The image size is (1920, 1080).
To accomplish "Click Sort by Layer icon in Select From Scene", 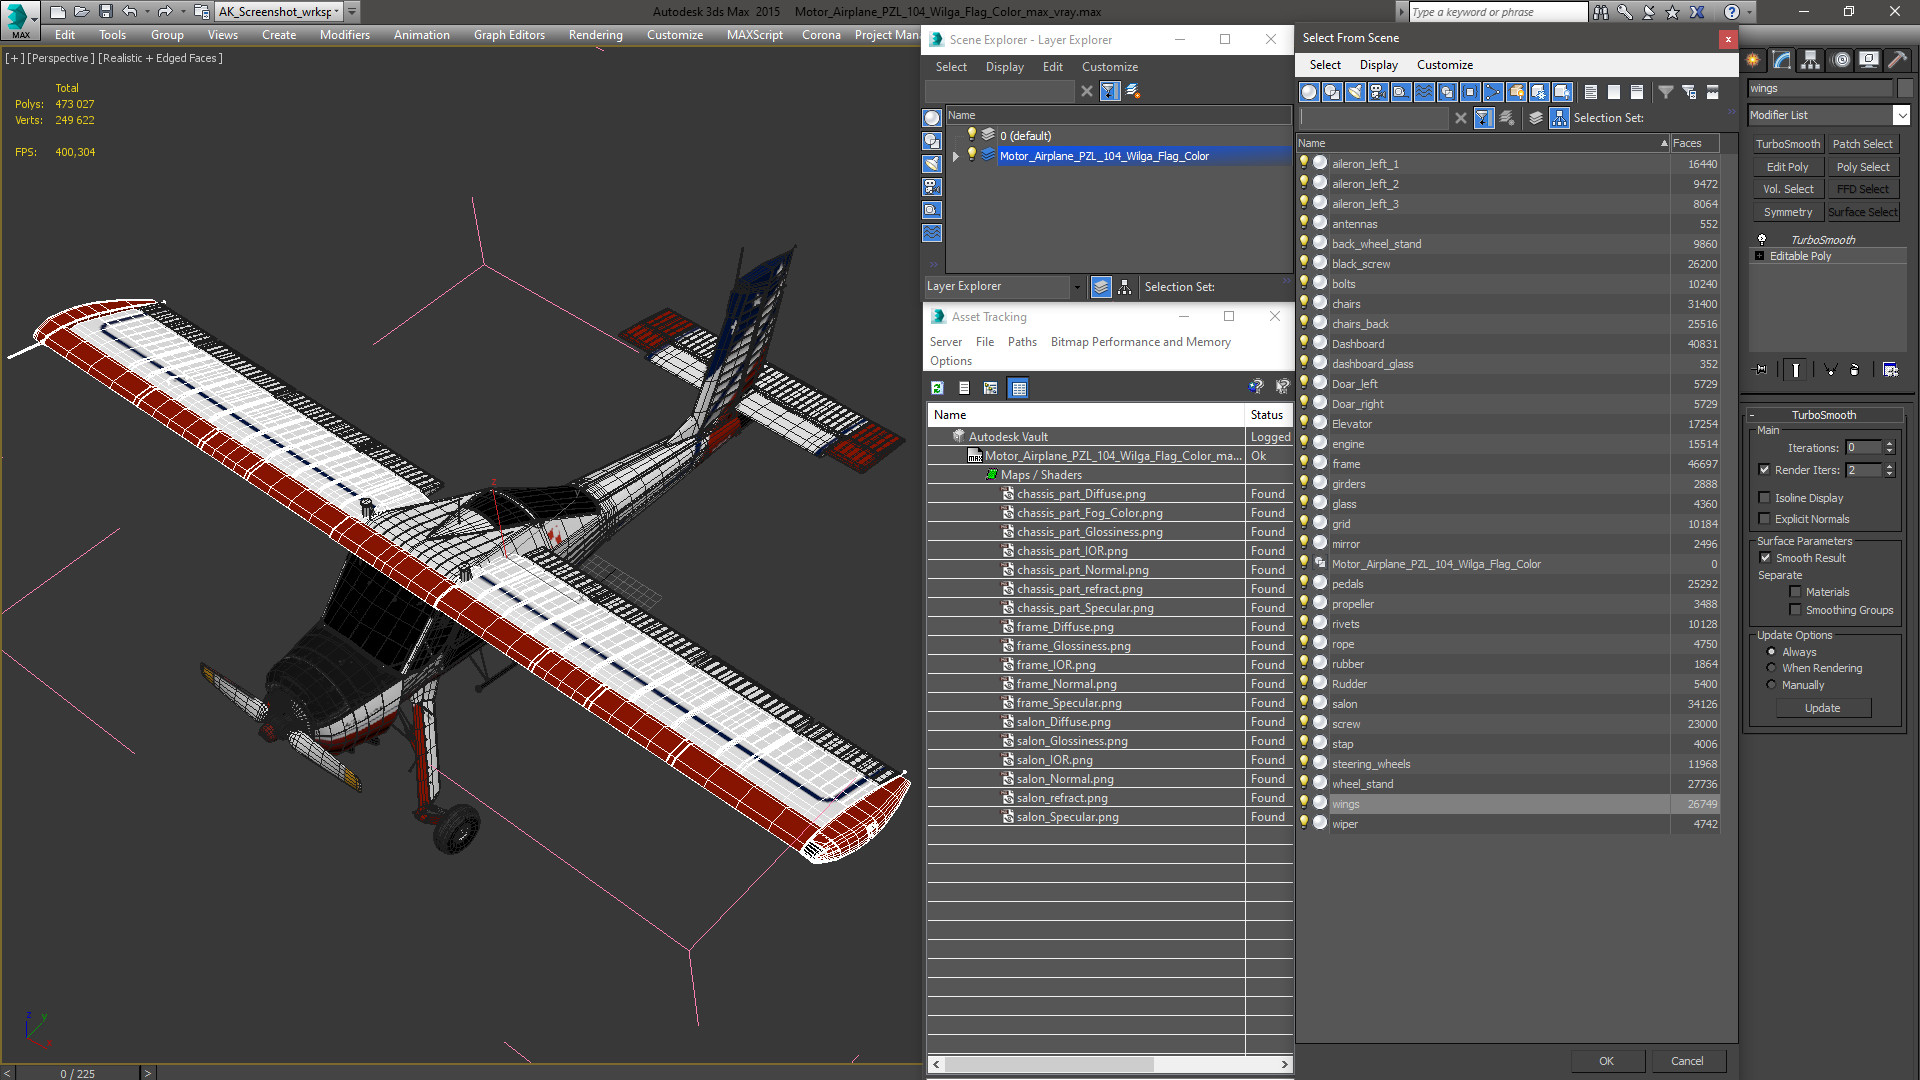I will point(1536,118).
